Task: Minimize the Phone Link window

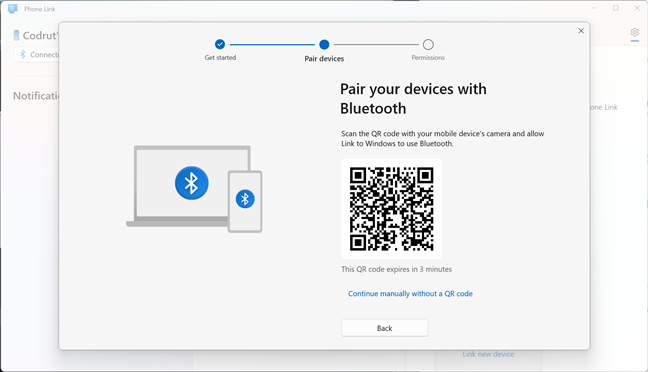Action: (595, 8)
